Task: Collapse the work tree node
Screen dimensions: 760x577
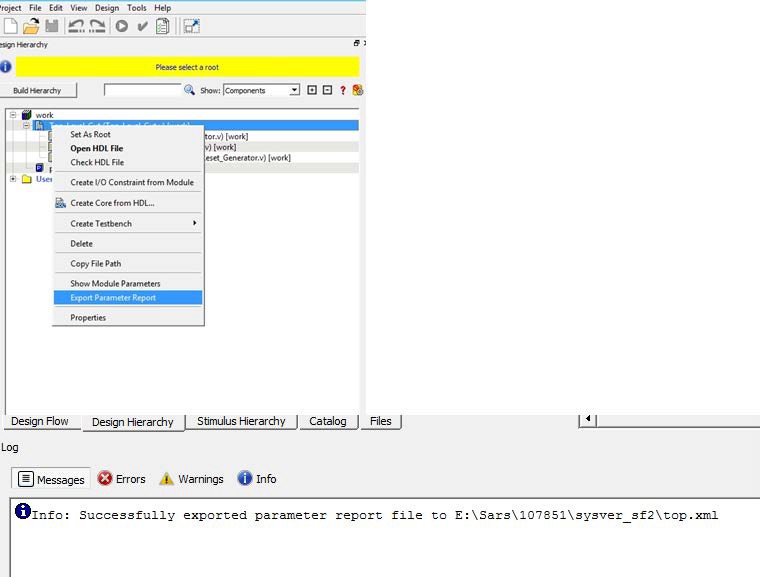Action: pos(14,115)
